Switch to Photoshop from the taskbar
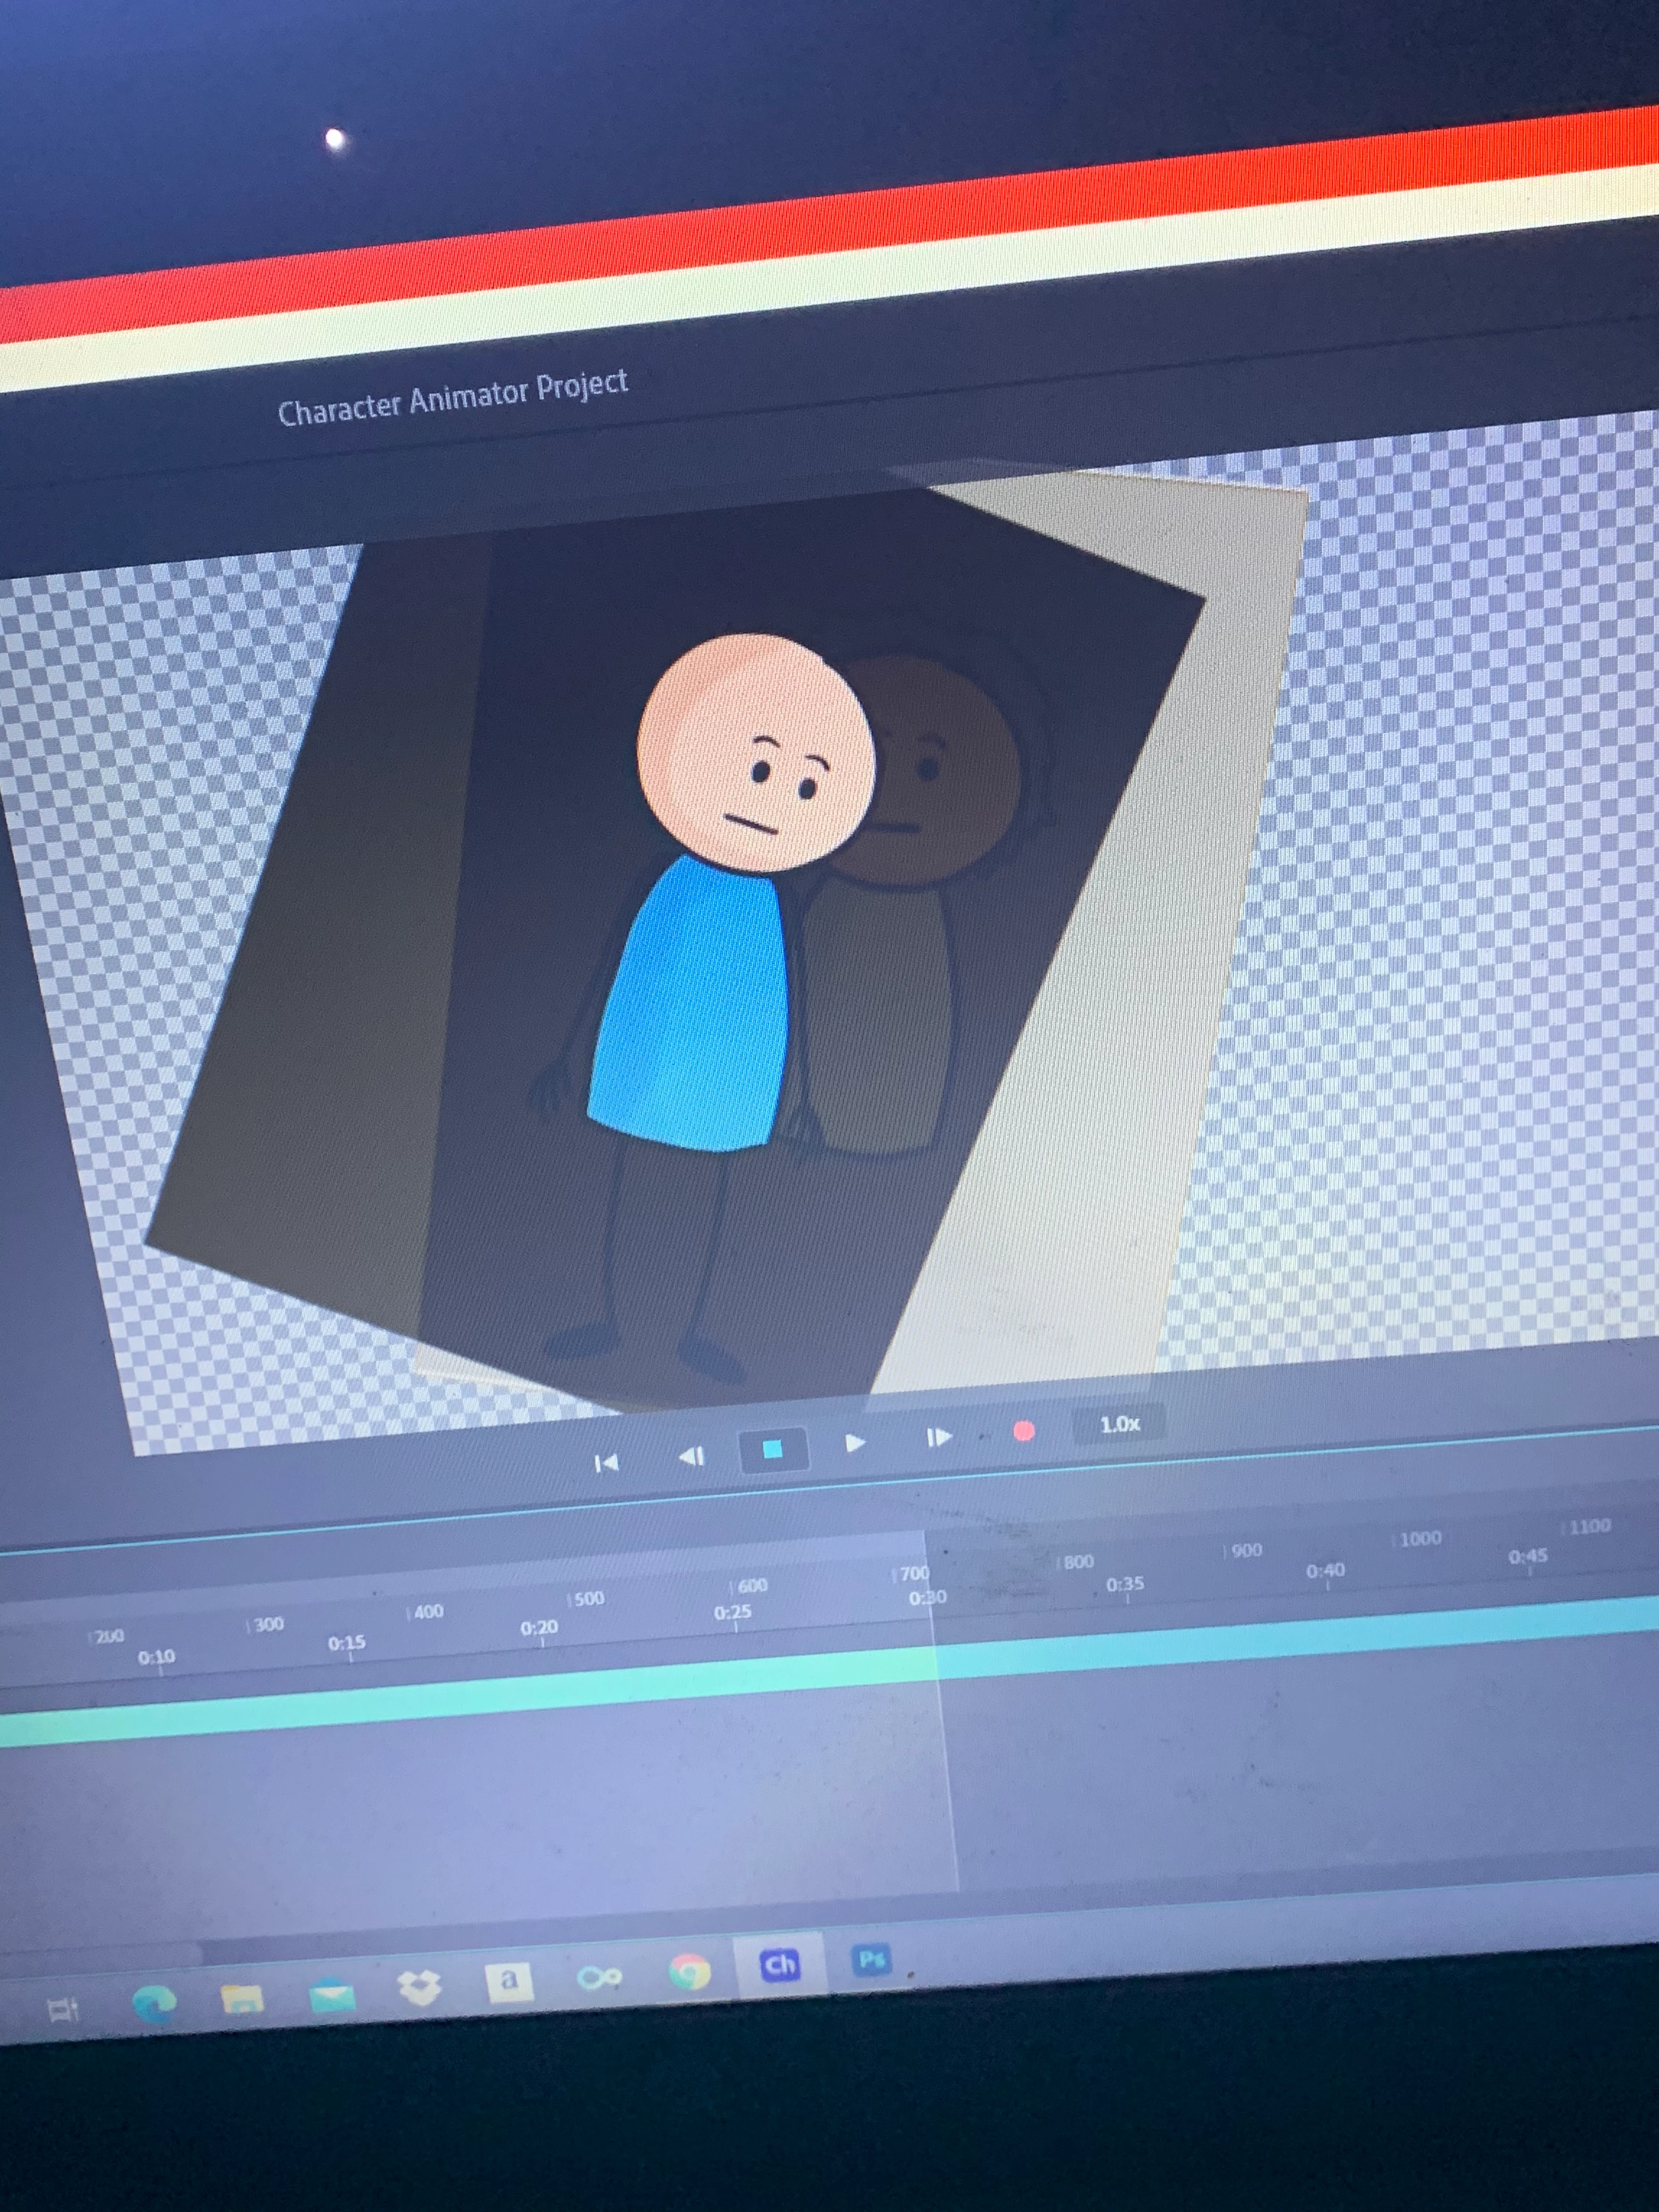Image resolution: width=1659 pixels, height=2212 pixels. (x=872, y=1959)
